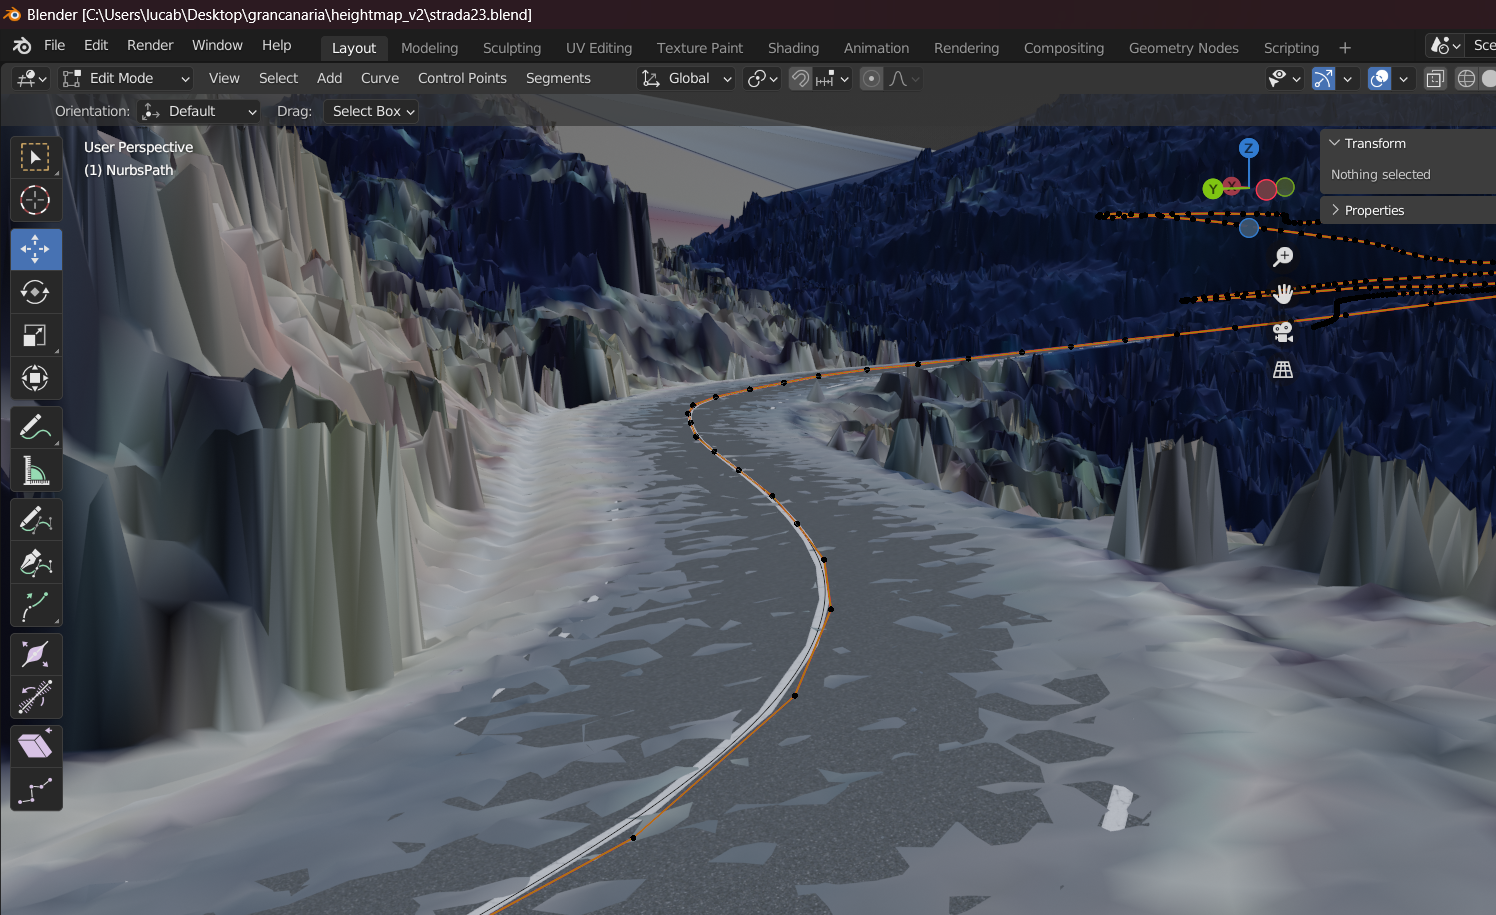
Task: Add a new workspace with plus icon
Action: (x=1345, y=48)
